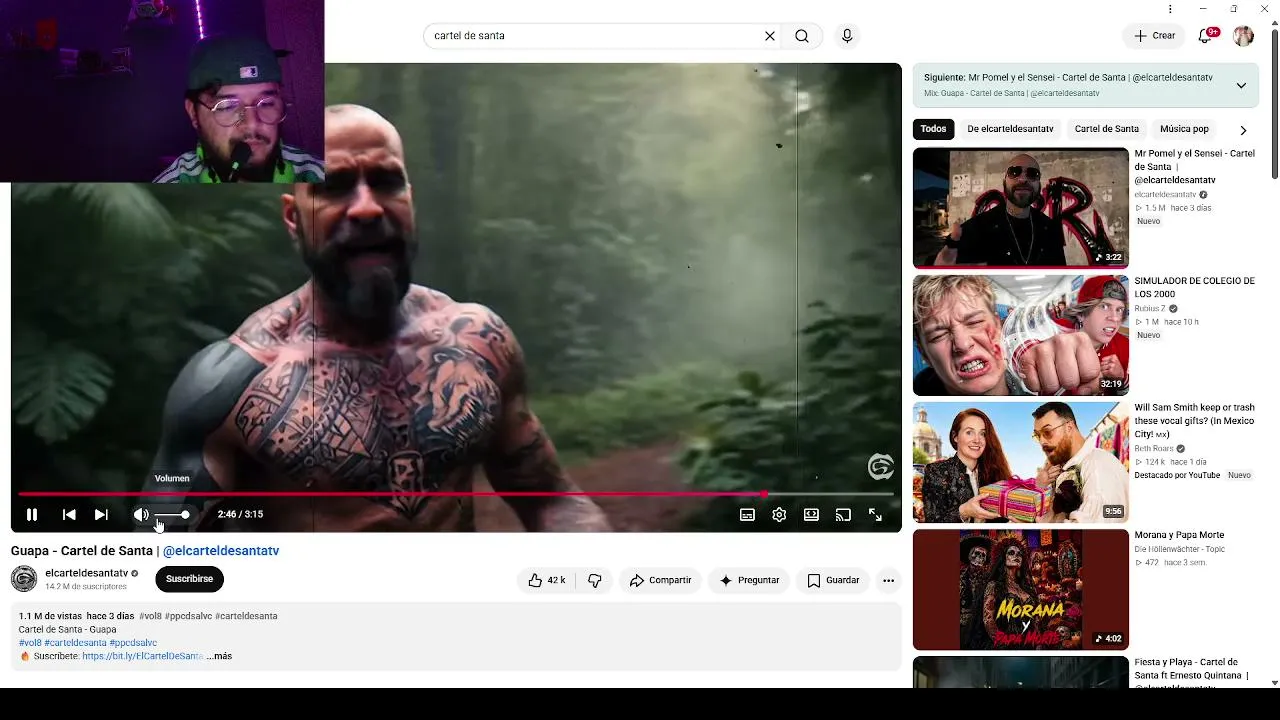
Task: Open the Will Sam Smith video thumbnail
Action: pos(1020,462)
